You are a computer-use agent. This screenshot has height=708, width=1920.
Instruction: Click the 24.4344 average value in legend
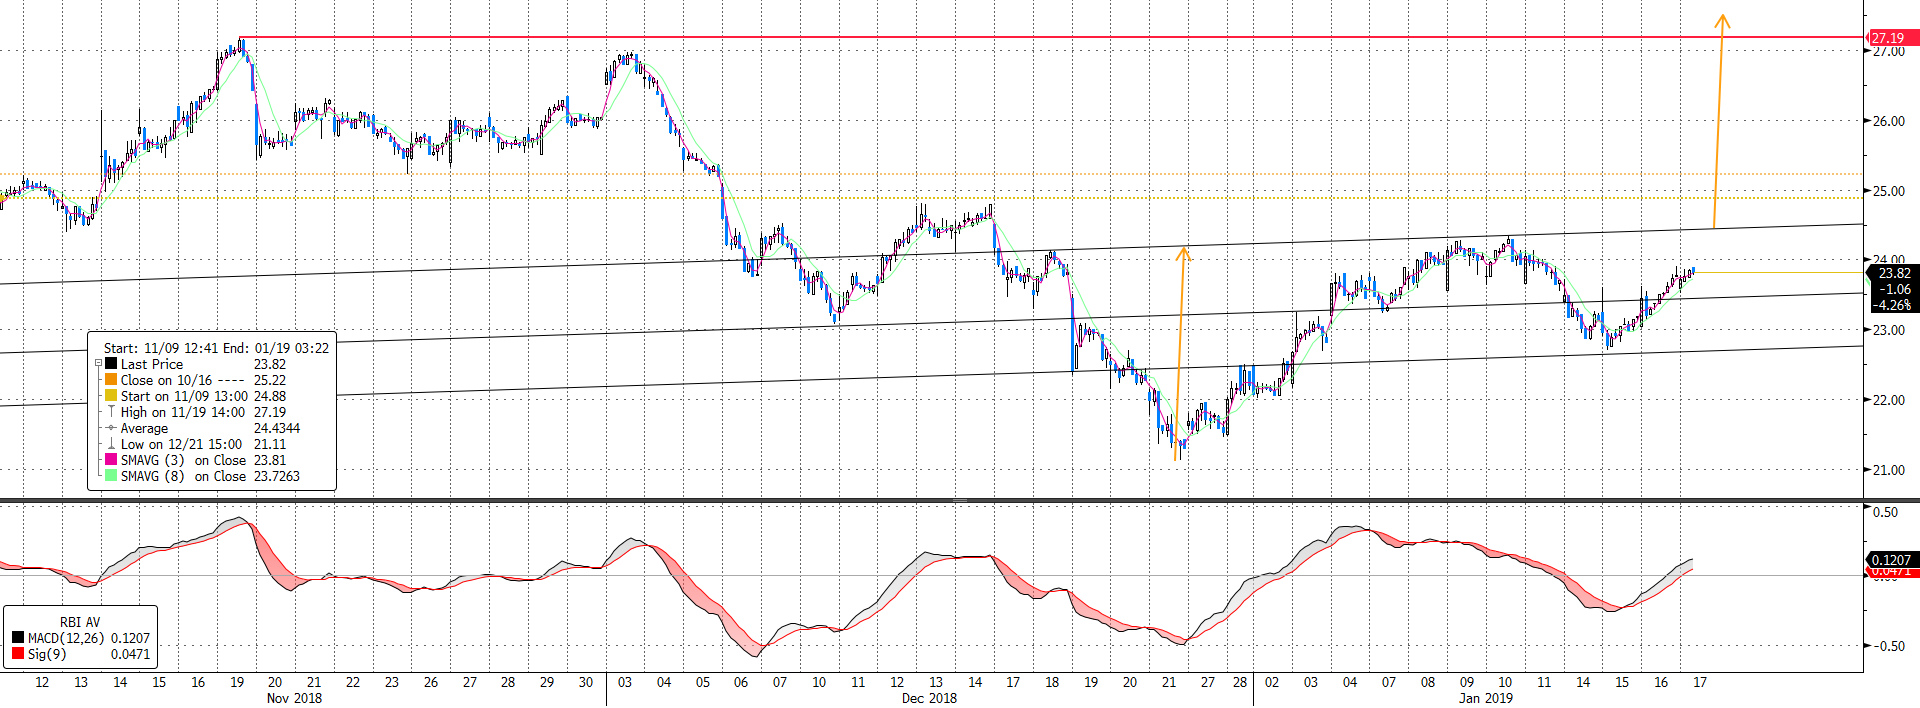[x=277, y=428]
